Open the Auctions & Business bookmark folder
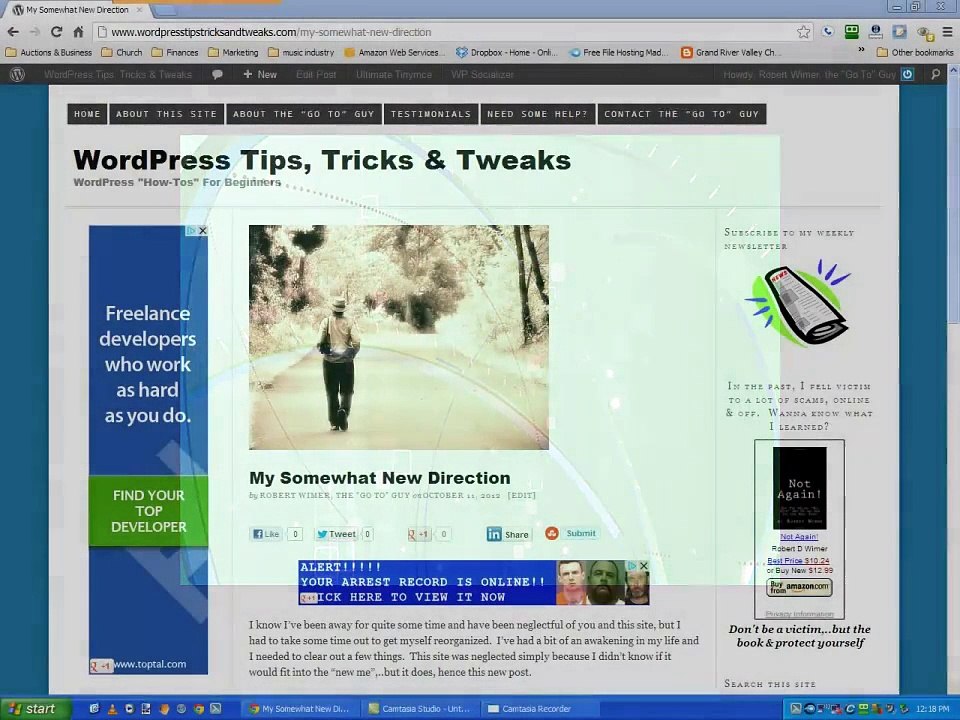Image resolution: width=960 pixels, height=720 pixels. [49, 53]
